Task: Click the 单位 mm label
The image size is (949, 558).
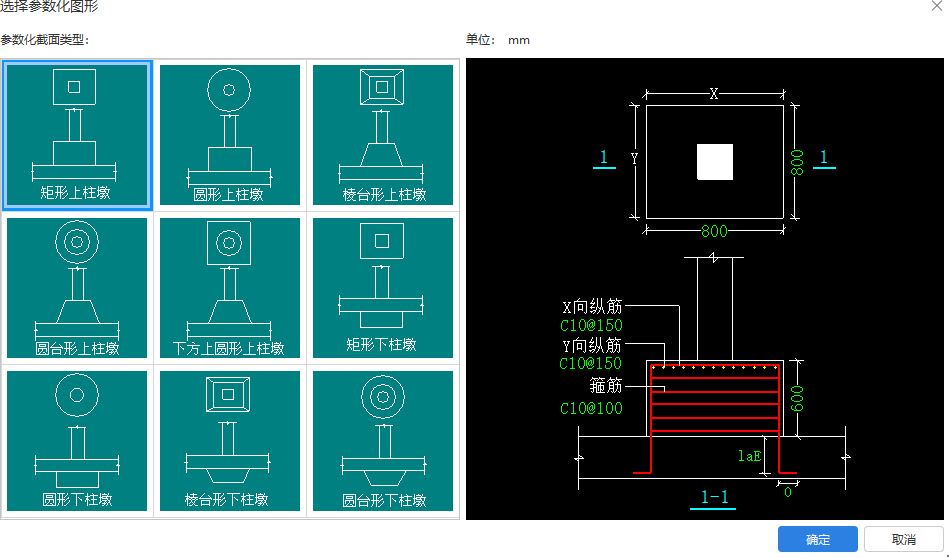Action: tap(498, 40)
